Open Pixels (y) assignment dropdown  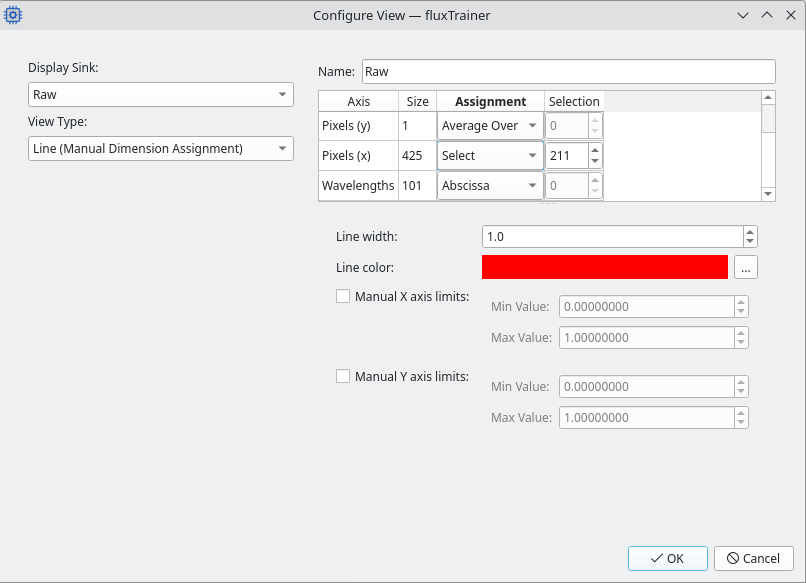click(490, 126)
